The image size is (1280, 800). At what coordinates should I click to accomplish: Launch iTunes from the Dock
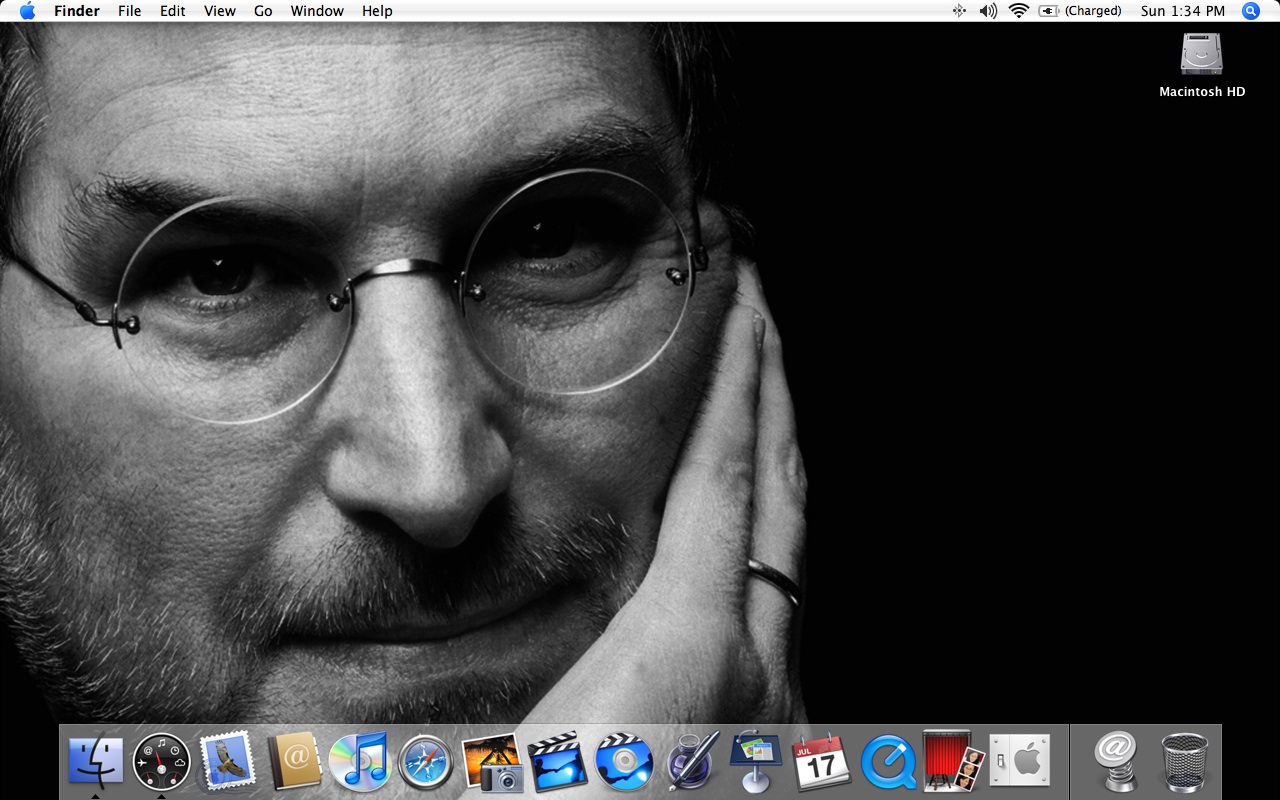(x=360, y=762)
